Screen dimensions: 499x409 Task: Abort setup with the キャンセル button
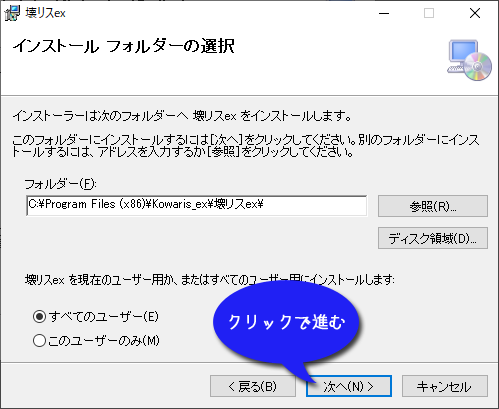tap(445, 386)
